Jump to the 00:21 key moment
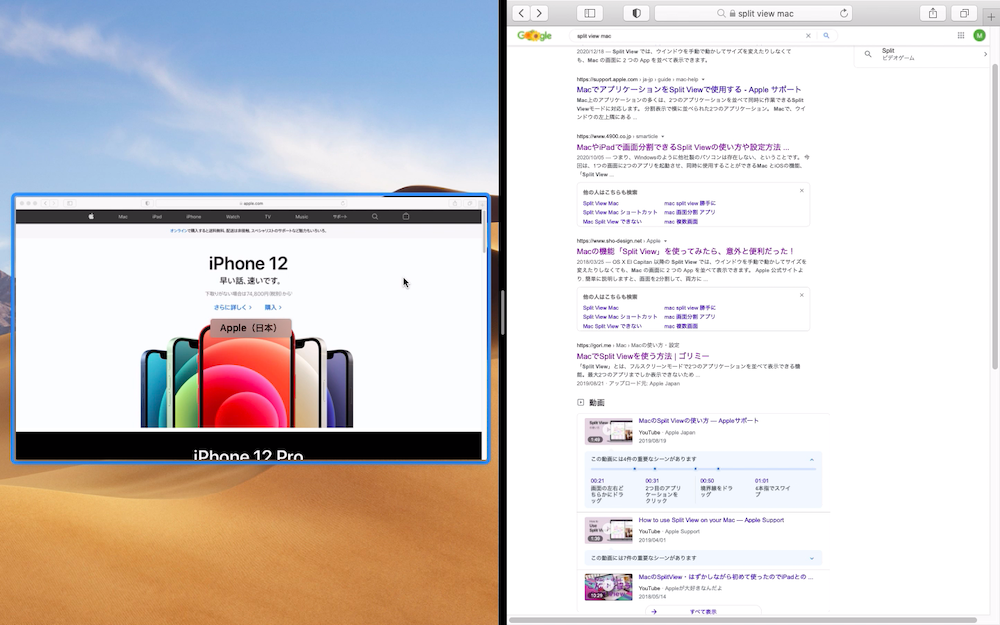 click(607, 491)
